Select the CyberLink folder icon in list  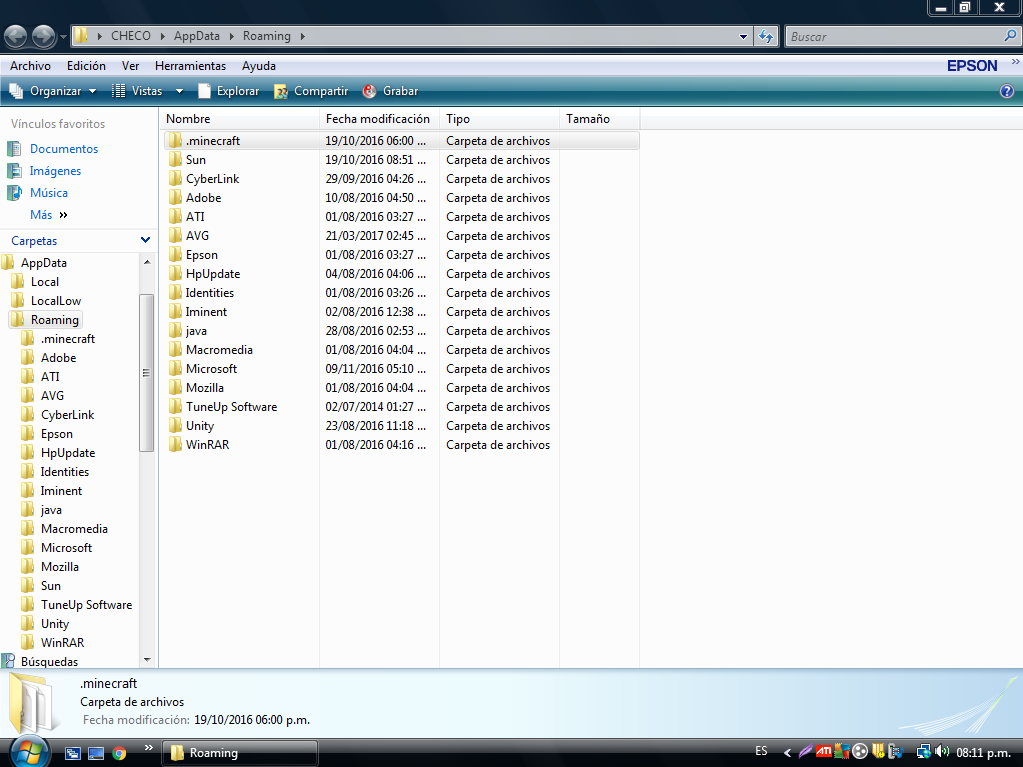(175, 179)
